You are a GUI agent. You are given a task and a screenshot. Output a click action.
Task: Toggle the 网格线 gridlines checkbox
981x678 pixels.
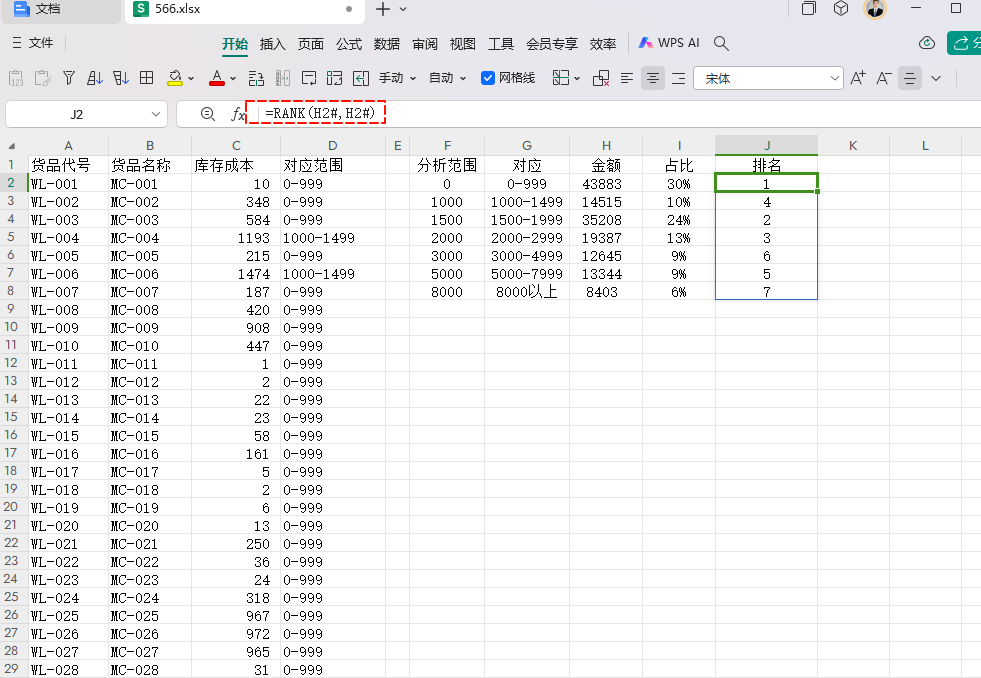488,78
